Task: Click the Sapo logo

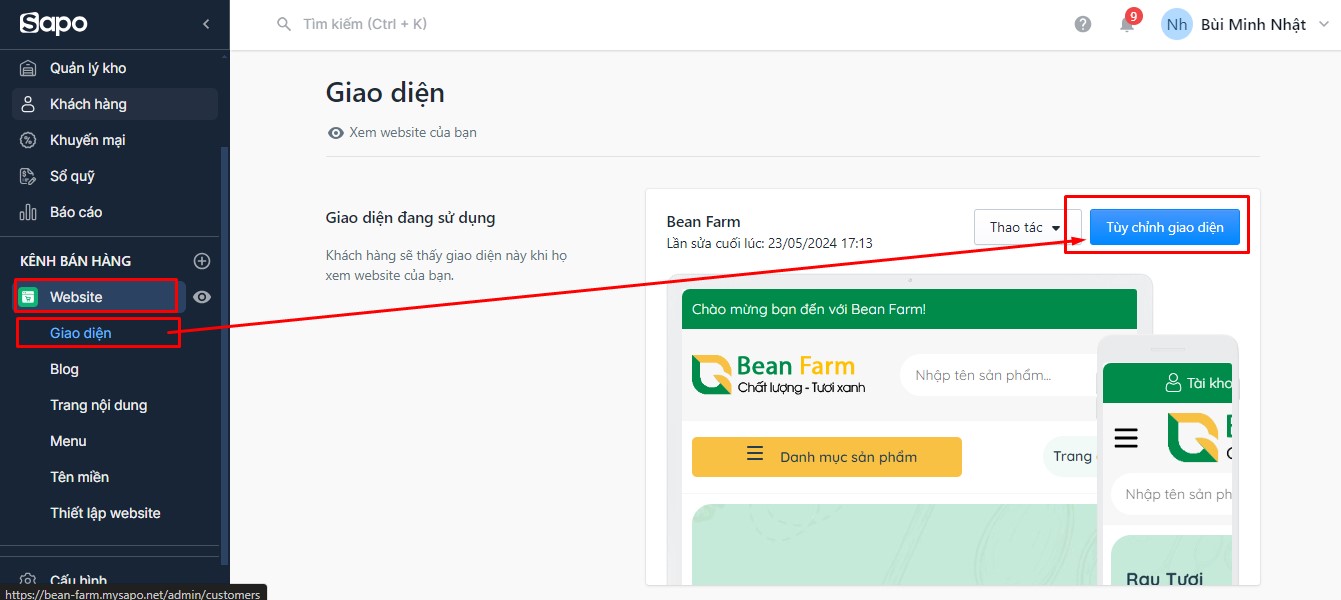Action: [x=53, y=23]
